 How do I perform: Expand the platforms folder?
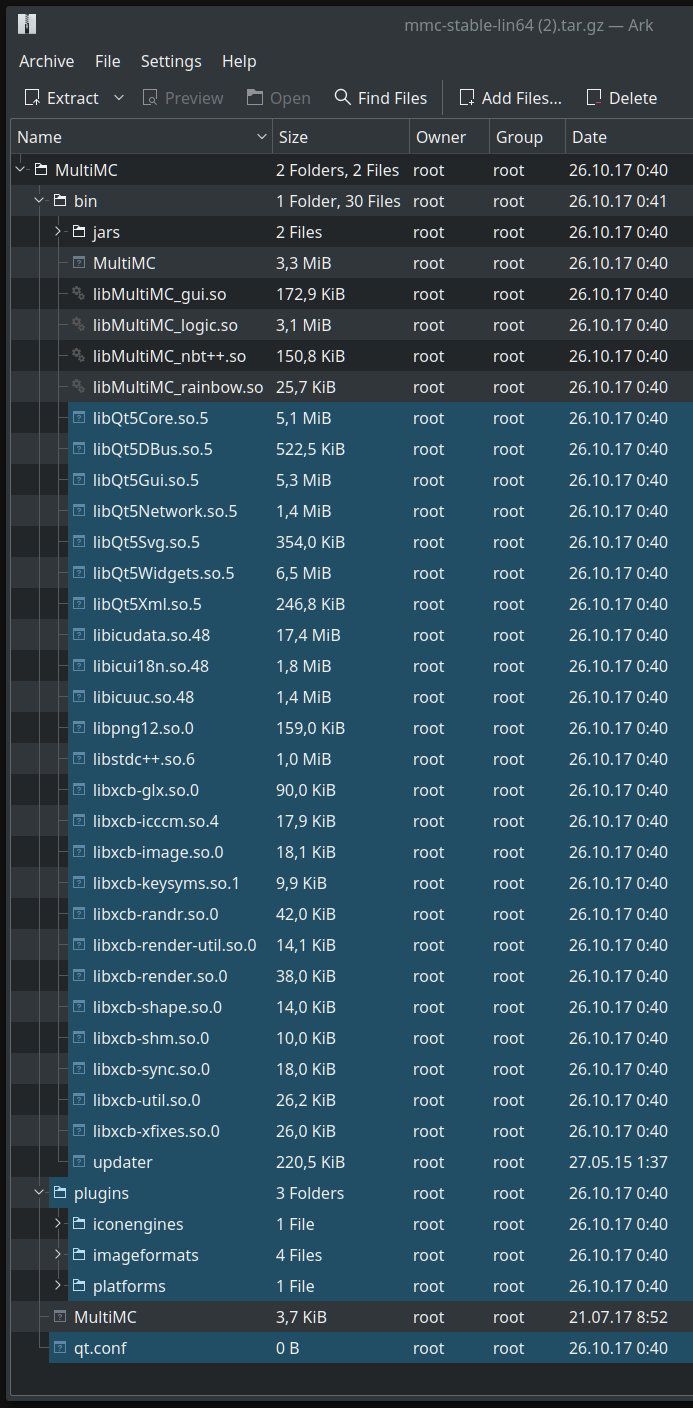click(58, 1286)
